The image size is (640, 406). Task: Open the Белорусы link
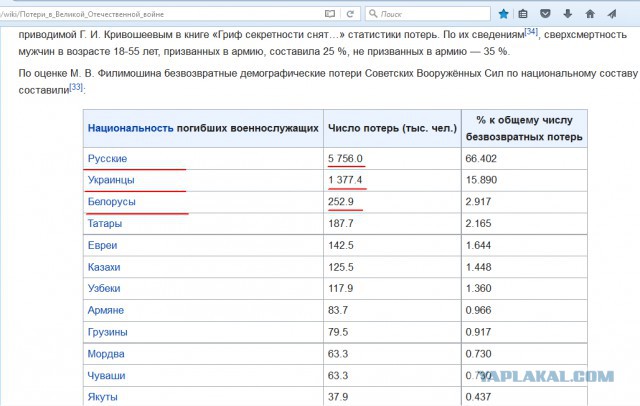point(111,202)
